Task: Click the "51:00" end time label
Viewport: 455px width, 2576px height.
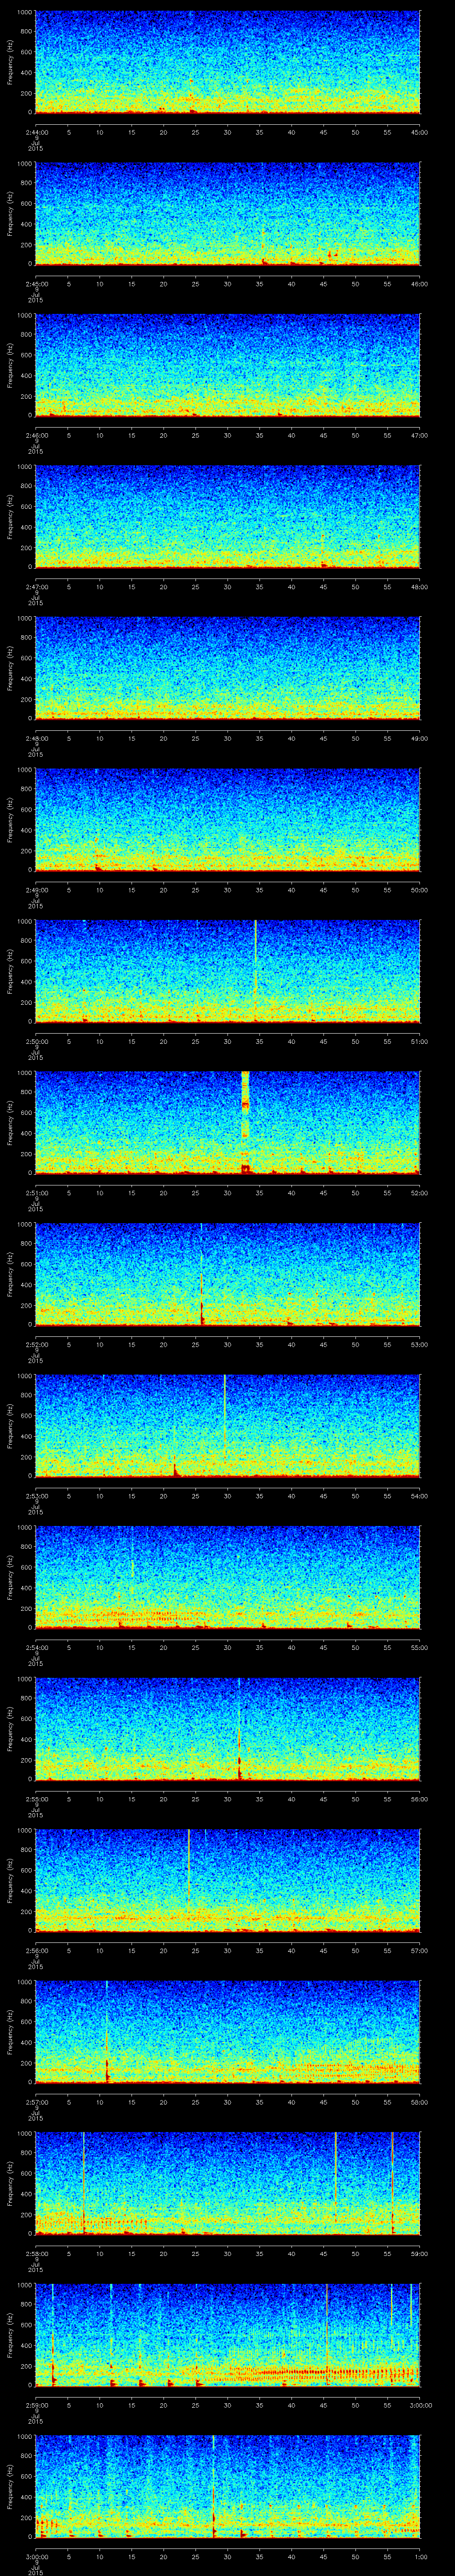Action: [420, 1042]
